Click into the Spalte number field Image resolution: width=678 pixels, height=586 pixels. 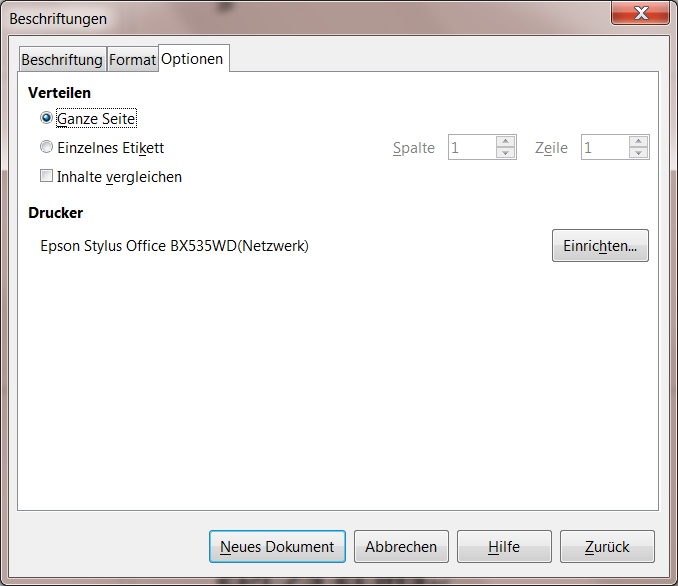(x=472, y=147)
